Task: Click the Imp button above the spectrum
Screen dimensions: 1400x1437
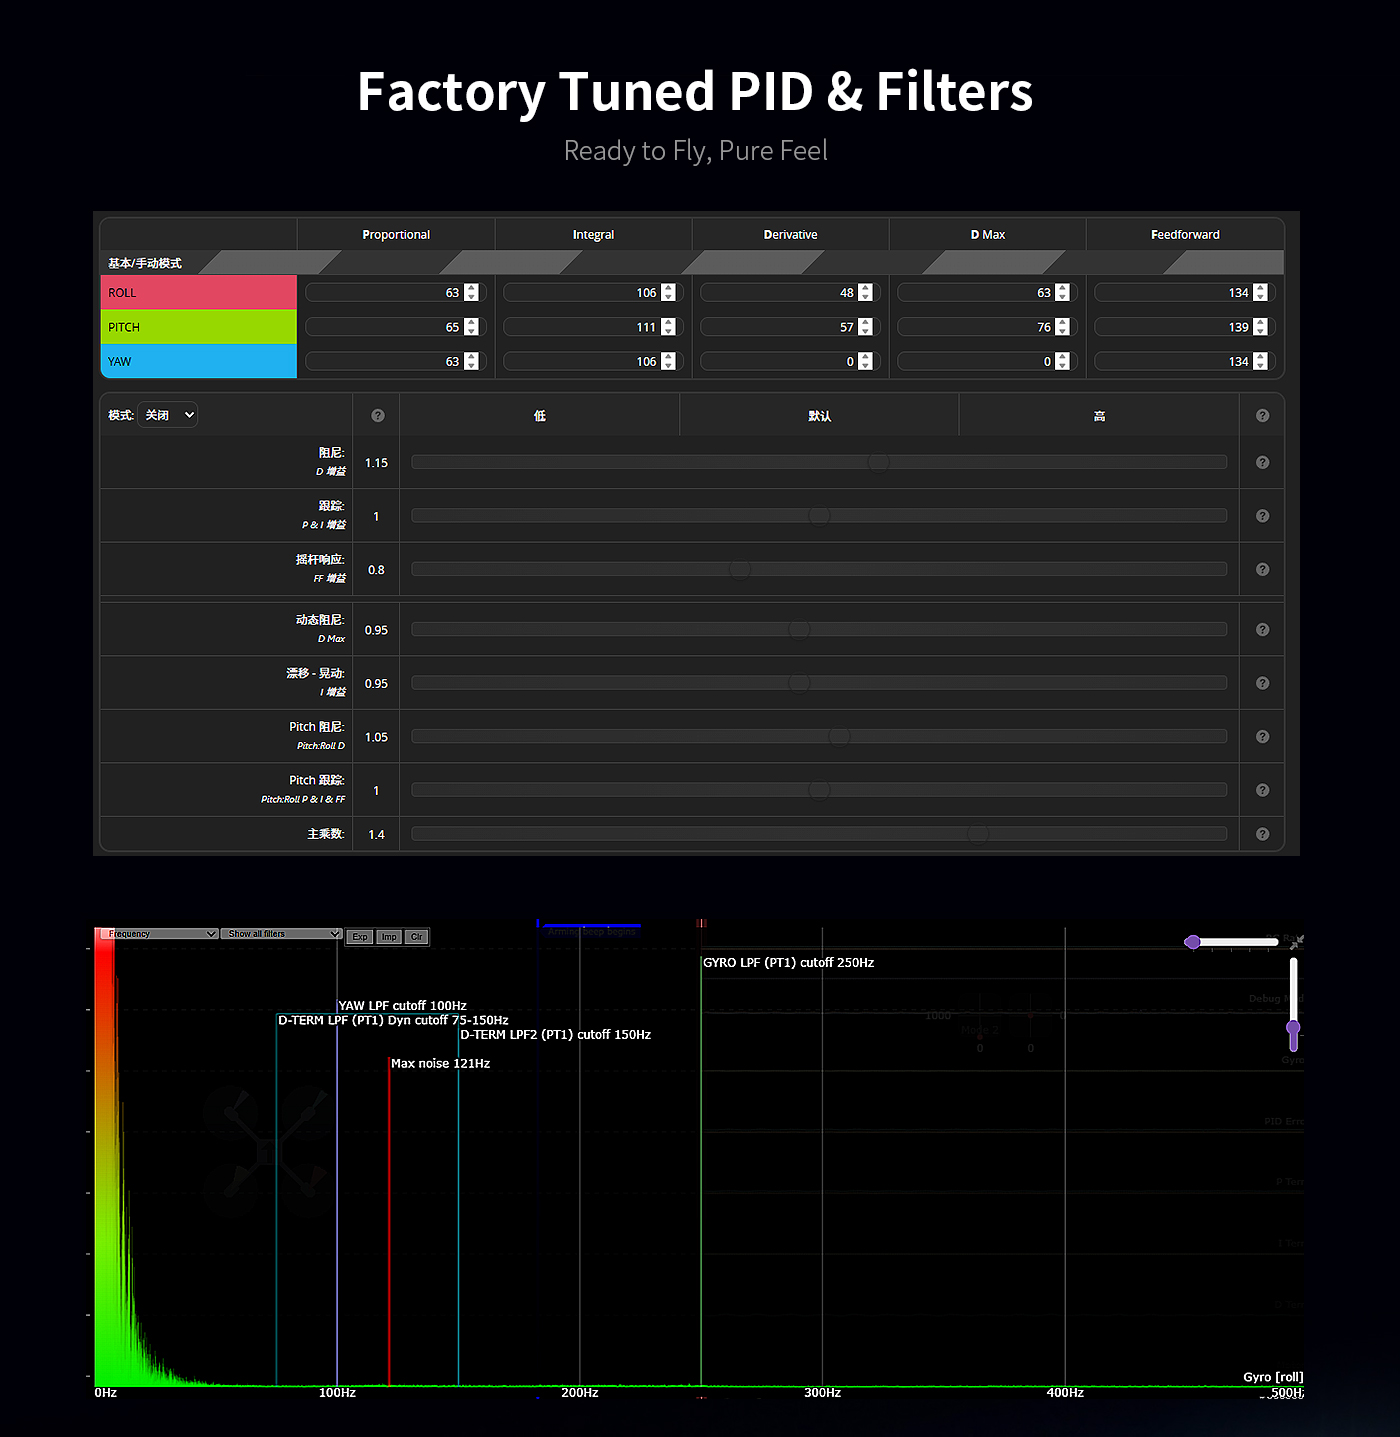Action: (389, 937)
